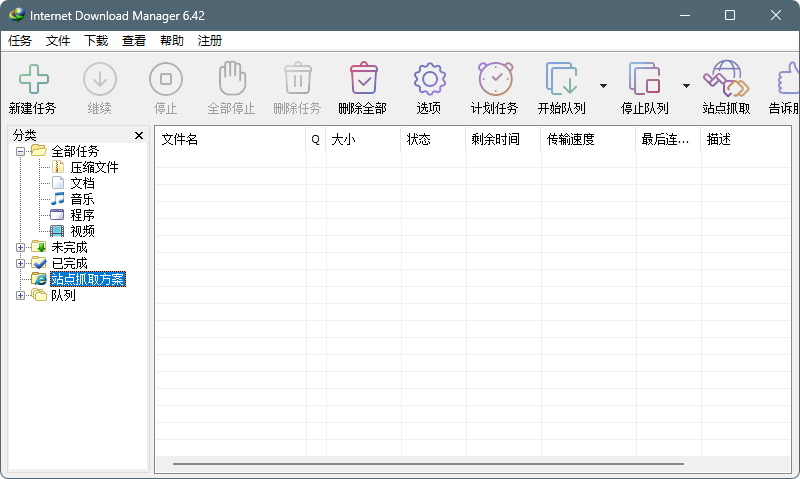Expand the 队列 tree node
800x479 pixels.
pyautogui.click(x=21, y=295)
